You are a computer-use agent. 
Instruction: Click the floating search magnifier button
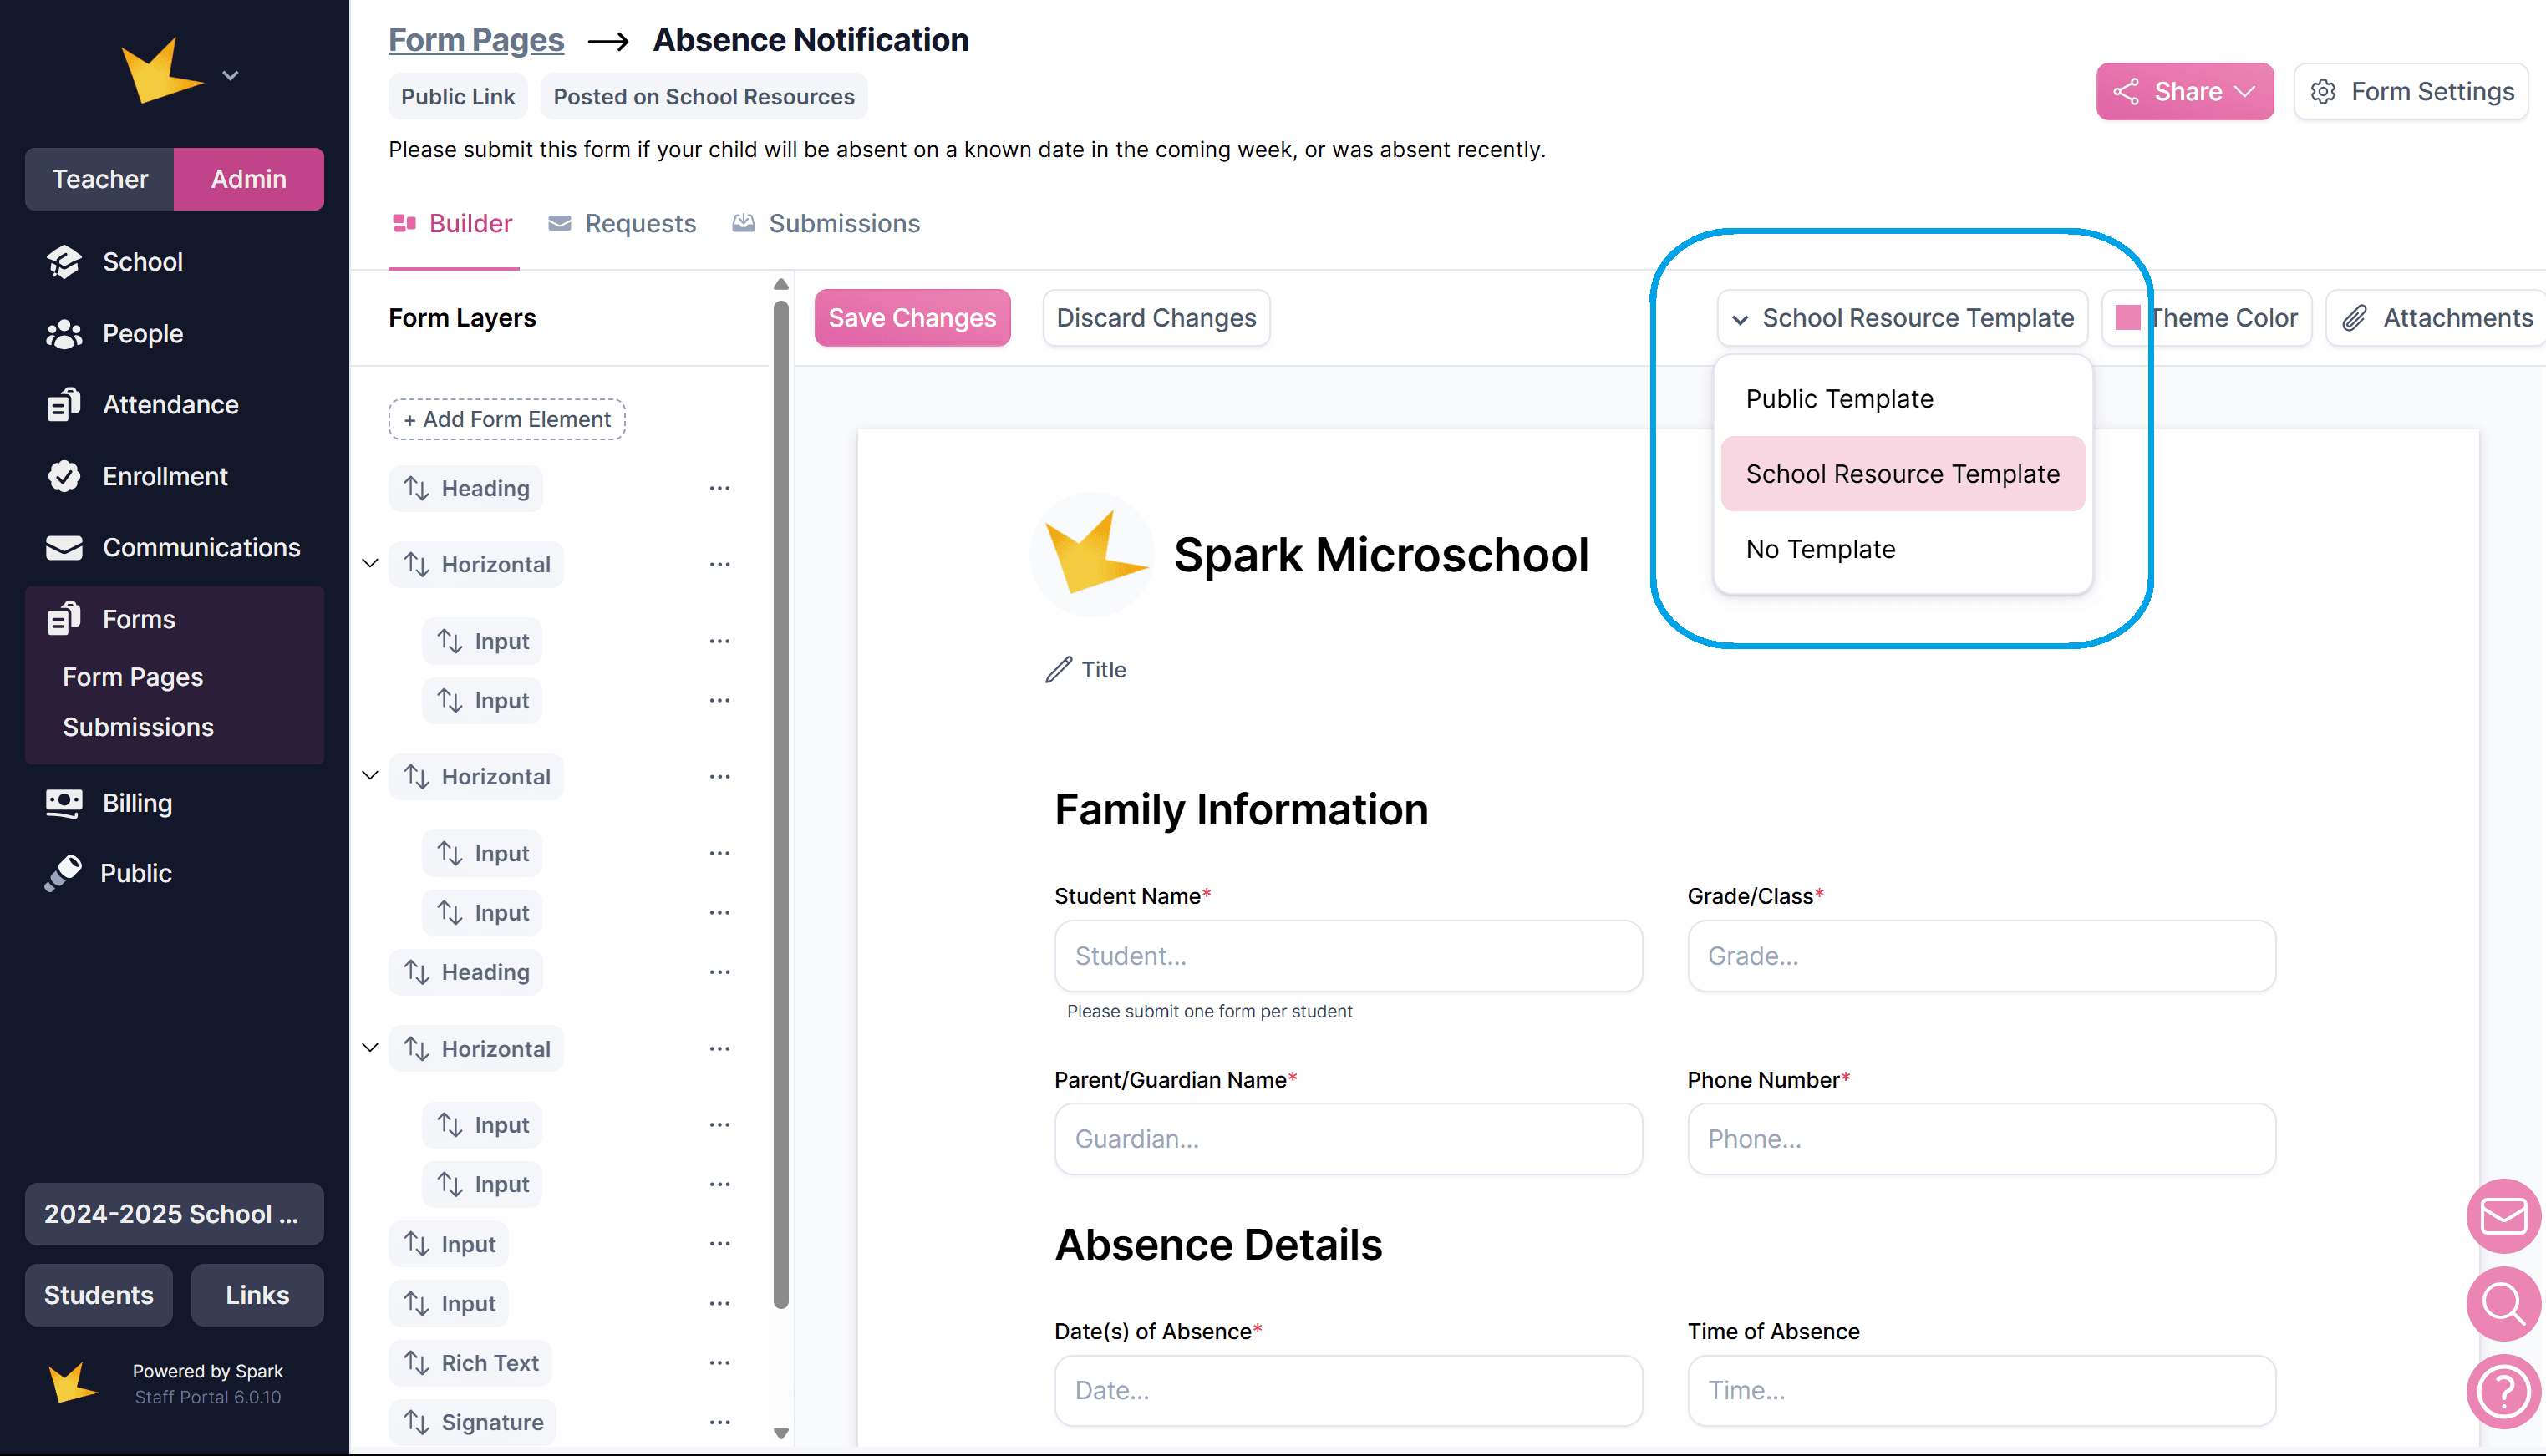(x=2503, y=1303)
